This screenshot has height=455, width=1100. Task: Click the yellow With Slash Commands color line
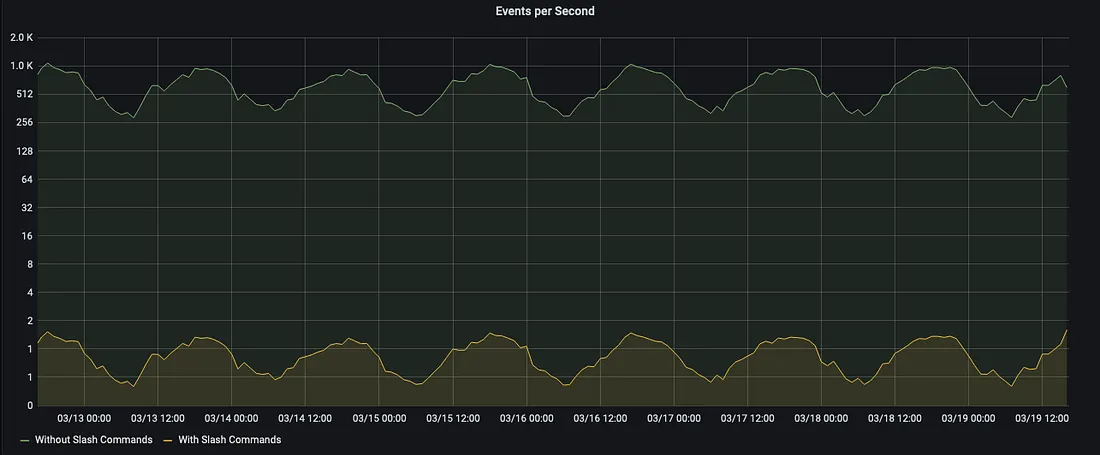click(x=171, y=439)
